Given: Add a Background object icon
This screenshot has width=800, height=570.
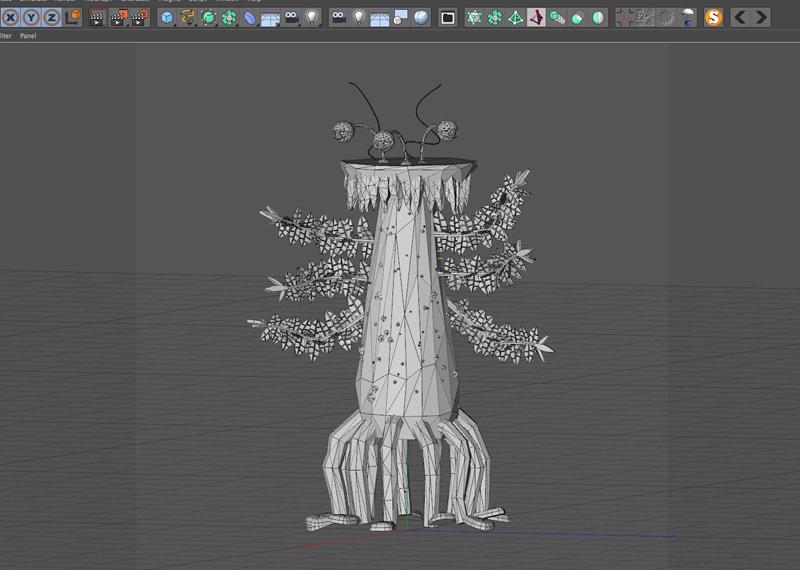Looking at the screenshot, I should click(401, 18).
